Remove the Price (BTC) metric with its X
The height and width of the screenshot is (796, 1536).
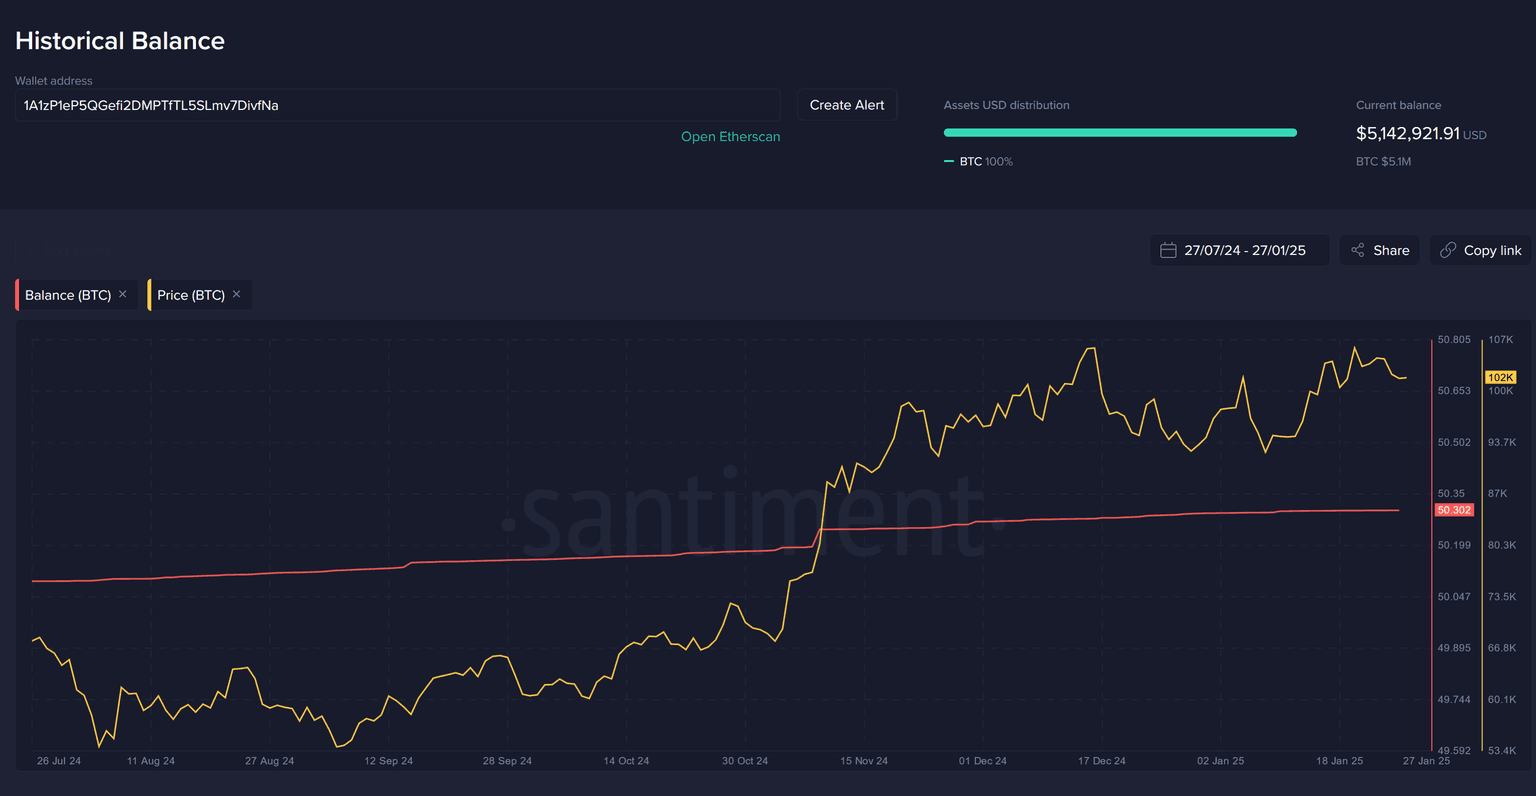(x=237, y=294)
